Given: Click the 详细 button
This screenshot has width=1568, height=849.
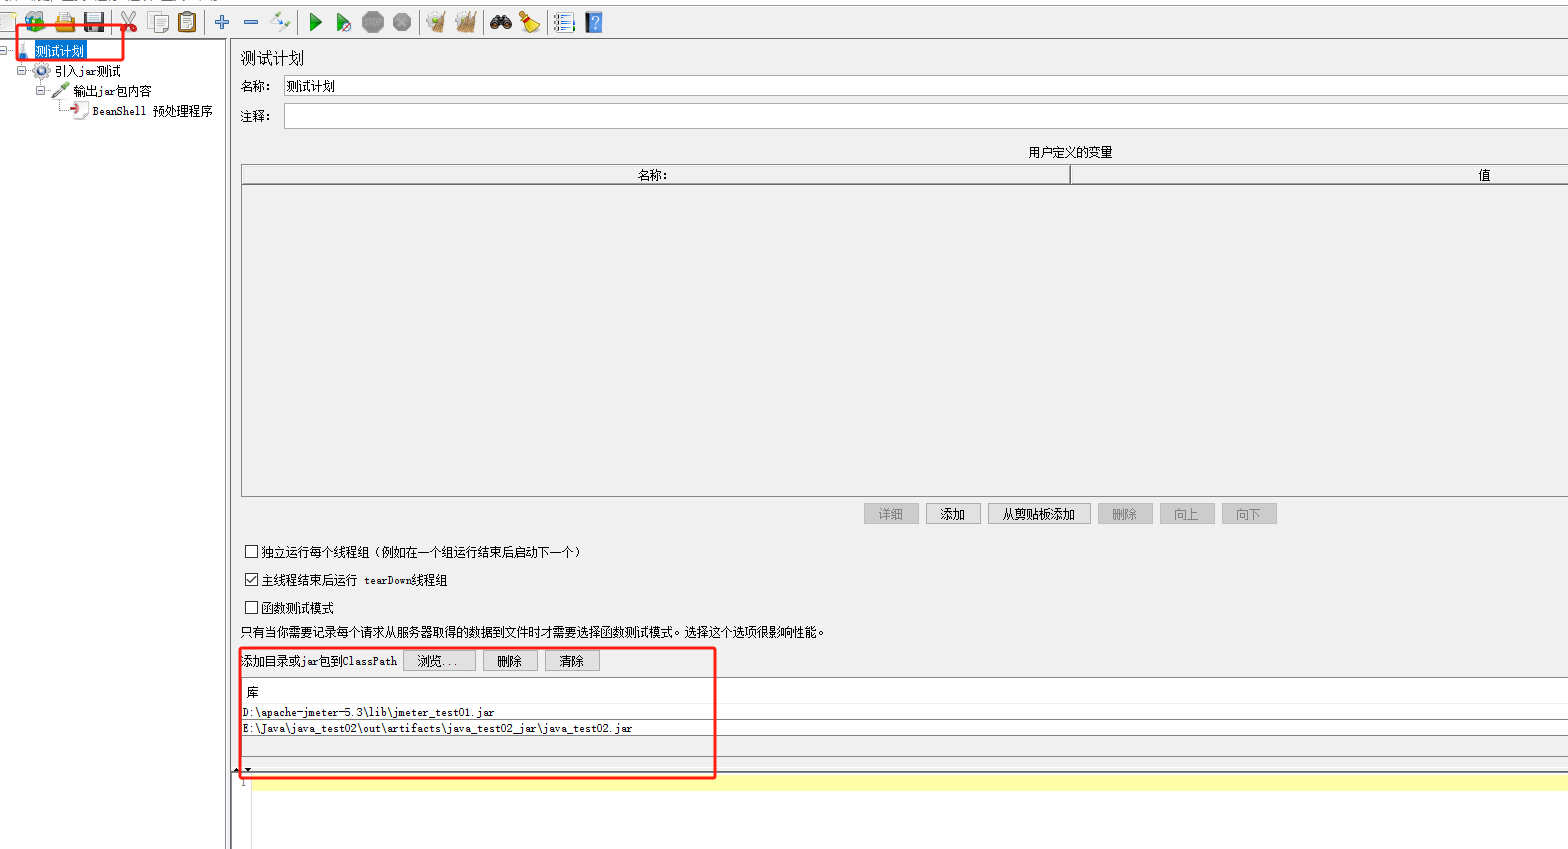Looking at the screenshot, I should [891, 514].
